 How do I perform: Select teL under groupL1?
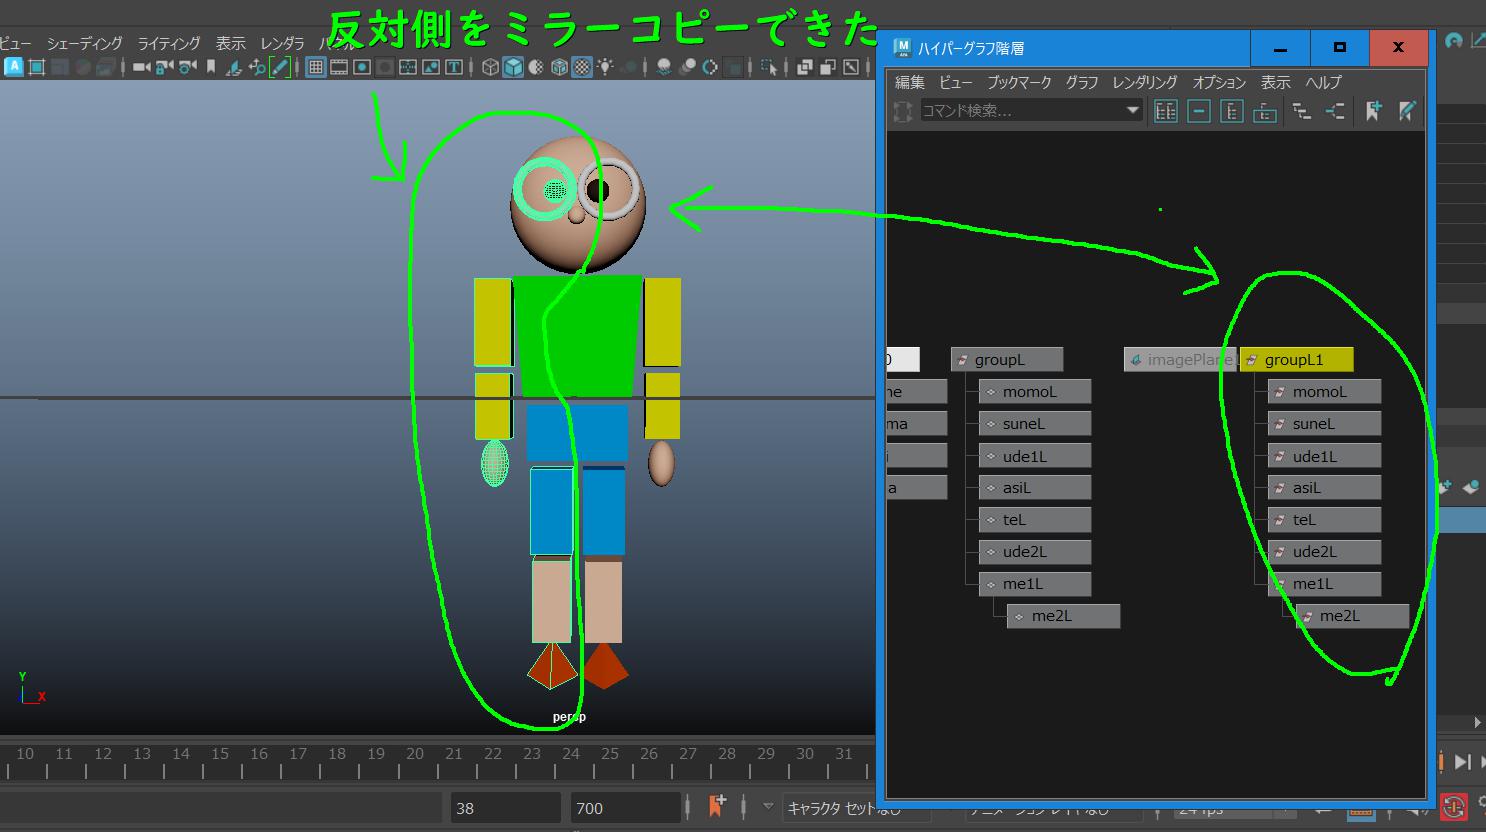click(1325, 520)
